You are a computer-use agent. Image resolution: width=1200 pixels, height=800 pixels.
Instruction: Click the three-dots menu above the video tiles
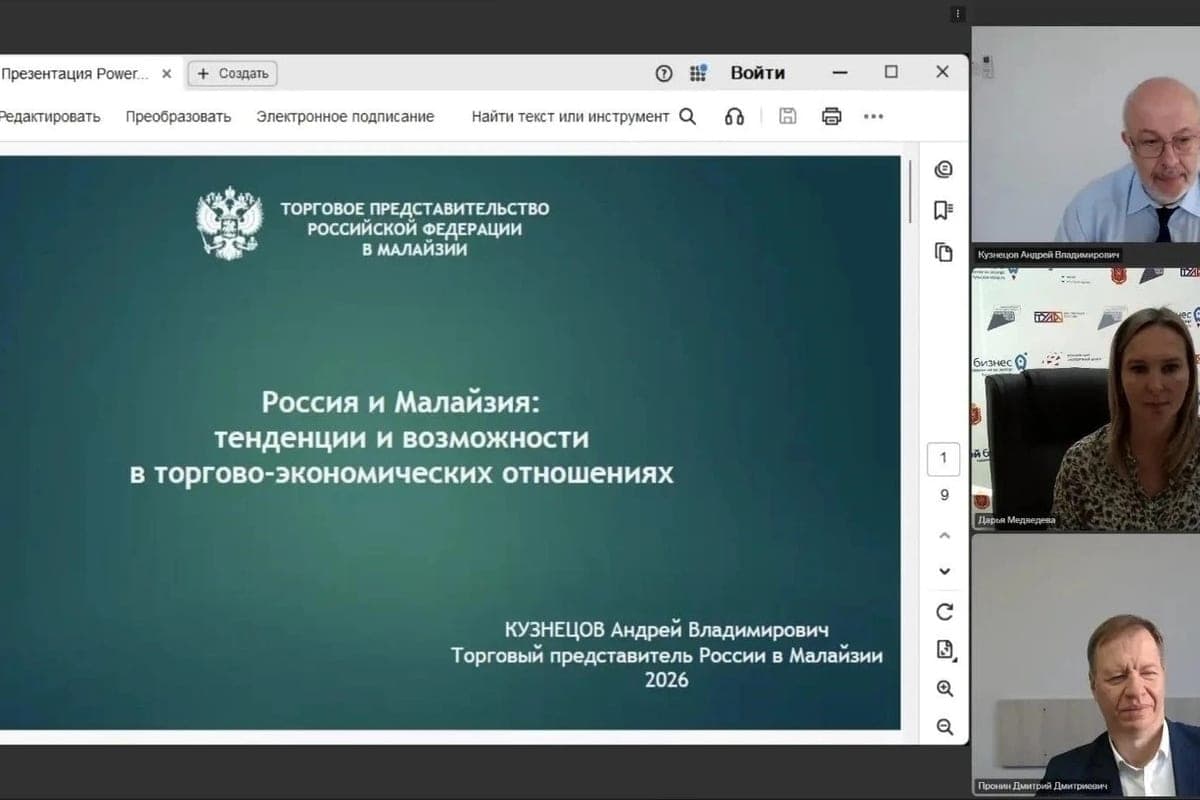click(958, 14)
